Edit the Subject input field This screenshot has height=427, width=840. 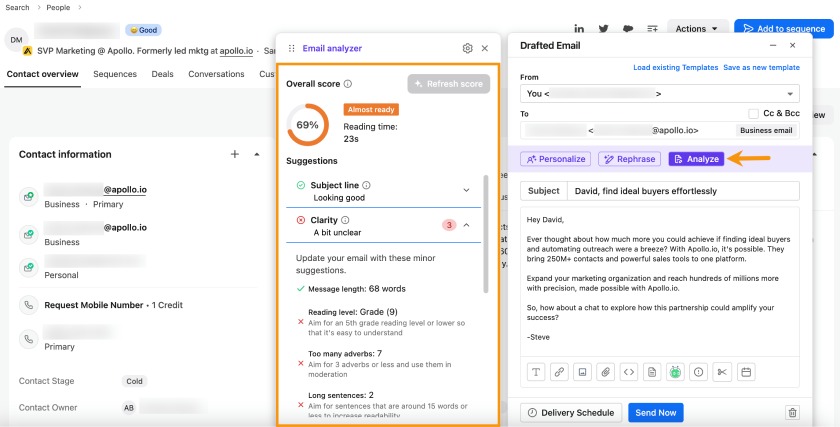(x=683, y=191)
